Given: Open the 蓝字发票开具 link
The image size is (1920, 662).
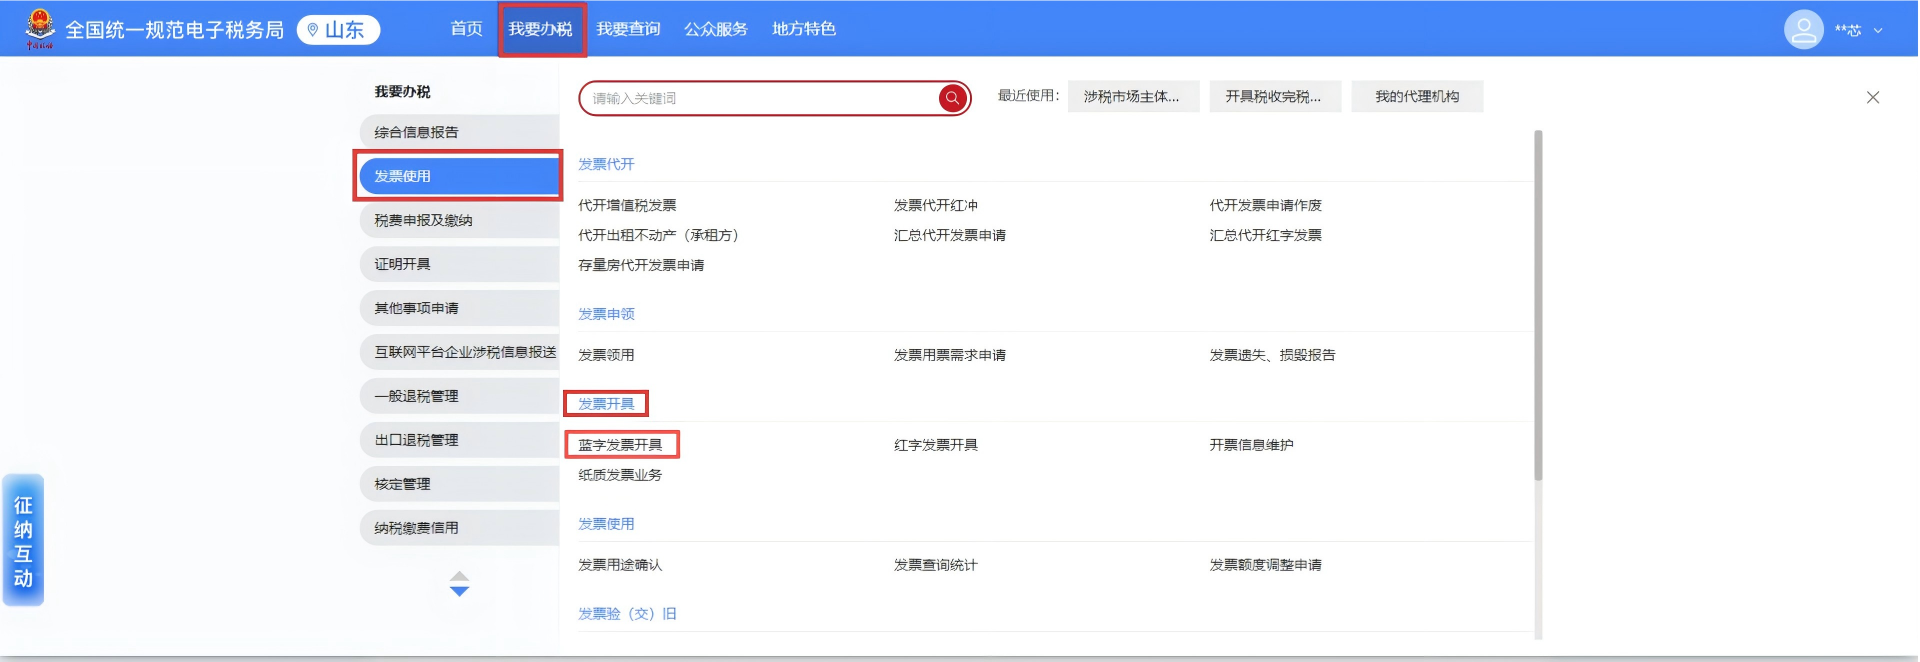Looking at the screenshot, I should (x=620, y=445).
